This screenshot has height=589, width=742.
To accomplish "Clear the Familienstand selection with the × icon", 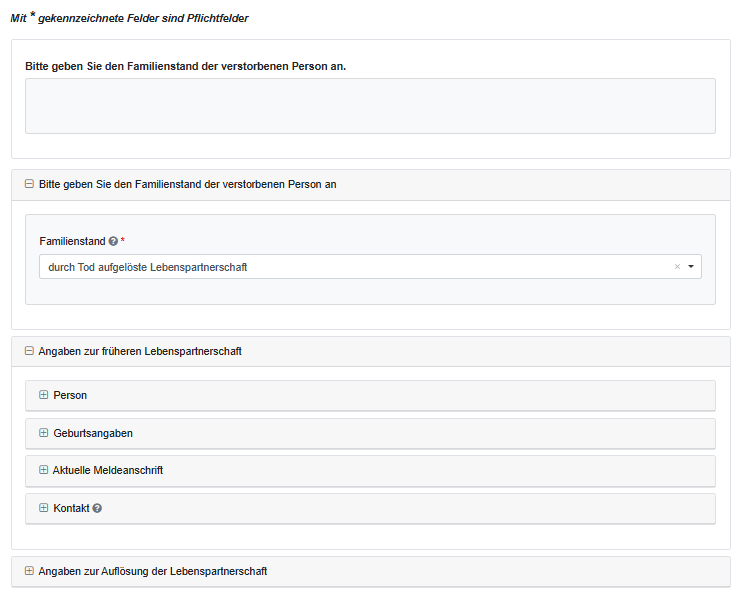I will (677, 267).
